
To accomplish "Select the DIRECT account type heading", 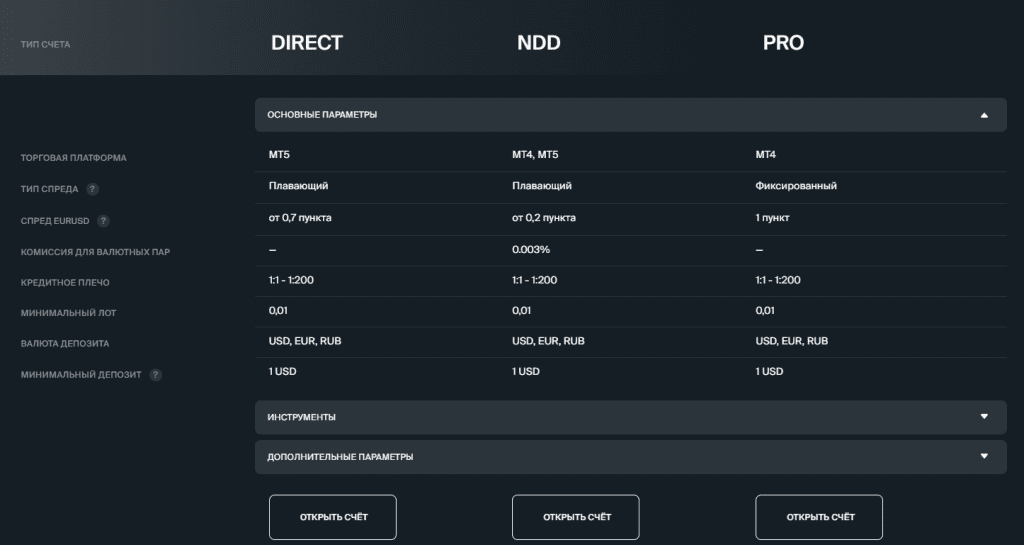I will tap(306, 43).
